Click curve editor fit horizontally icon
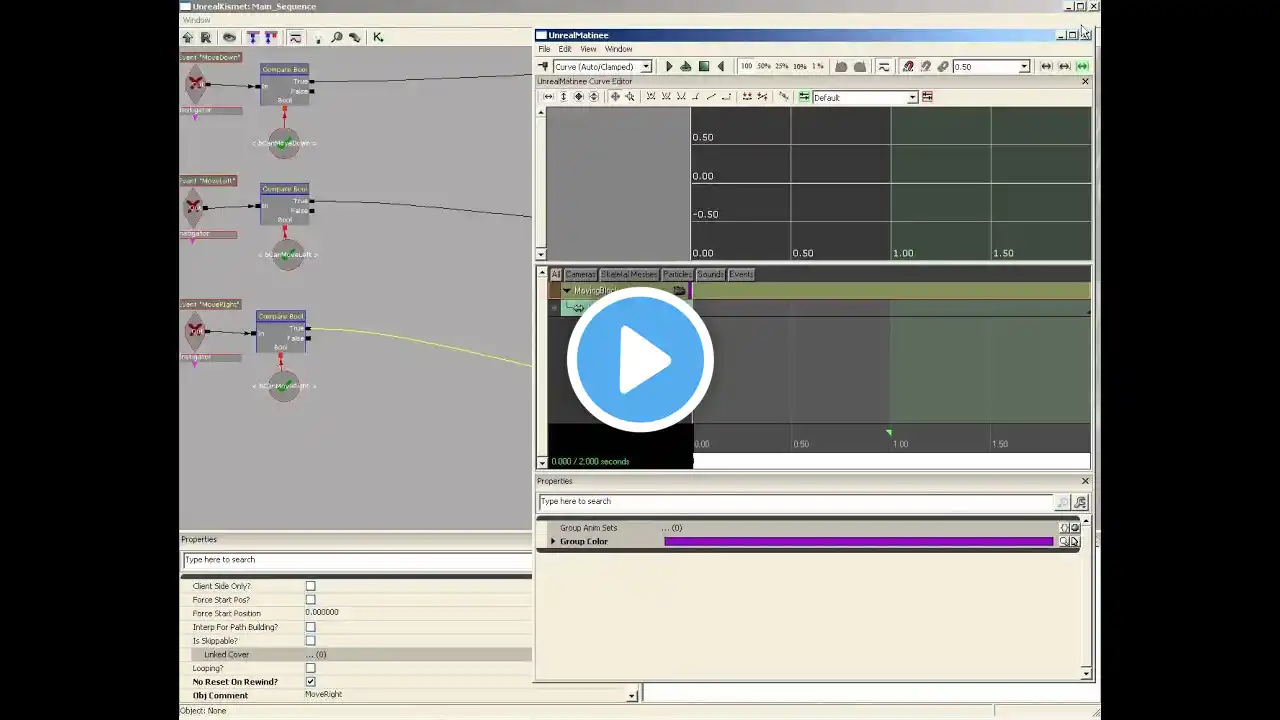 (x=548, y=97)
